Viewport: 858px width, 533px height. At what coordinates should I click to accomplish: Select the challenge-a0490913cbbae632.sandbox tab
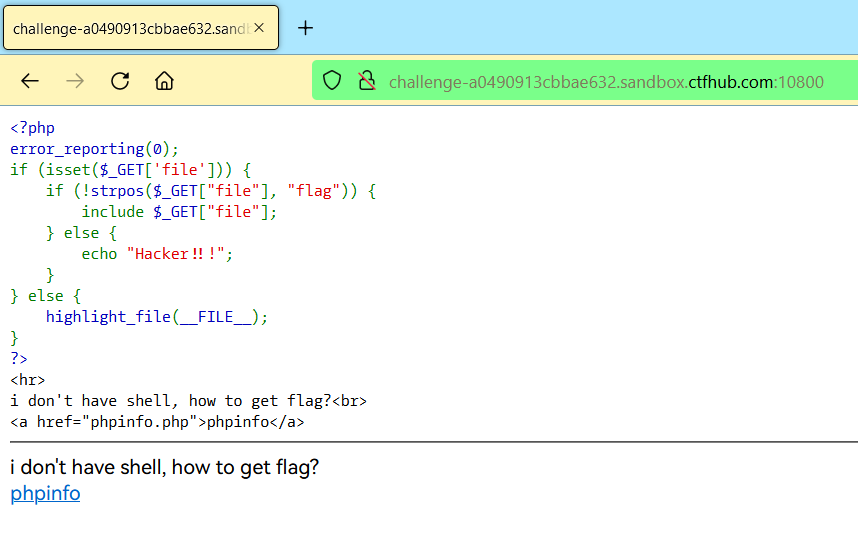tap(141, 28)
